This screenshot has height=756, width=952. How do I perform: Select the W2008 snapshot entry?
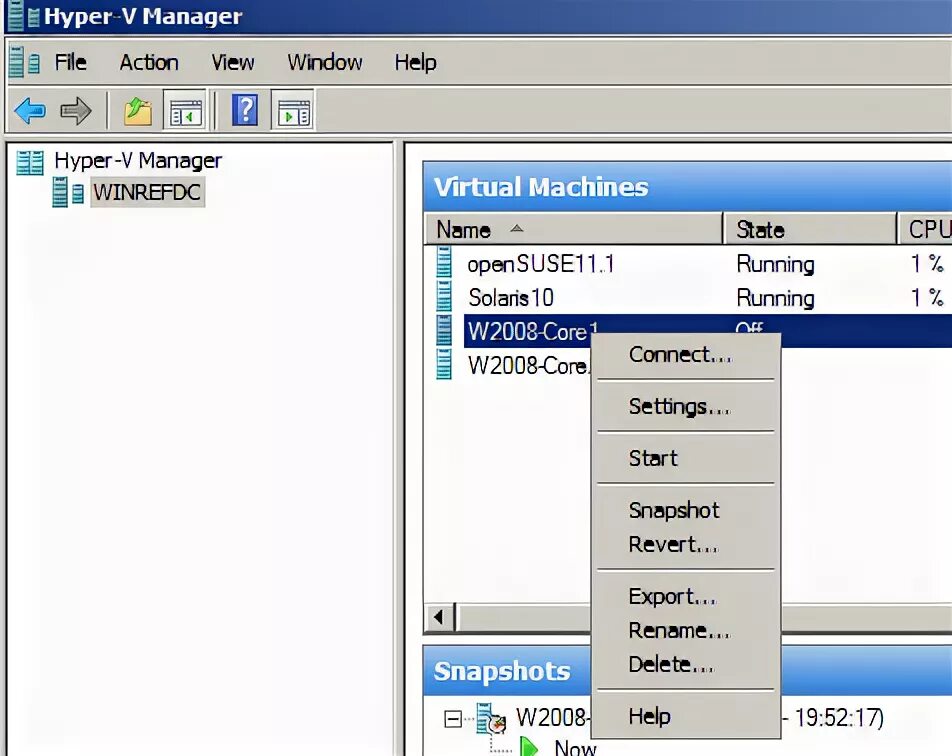[x=552, y=718]
